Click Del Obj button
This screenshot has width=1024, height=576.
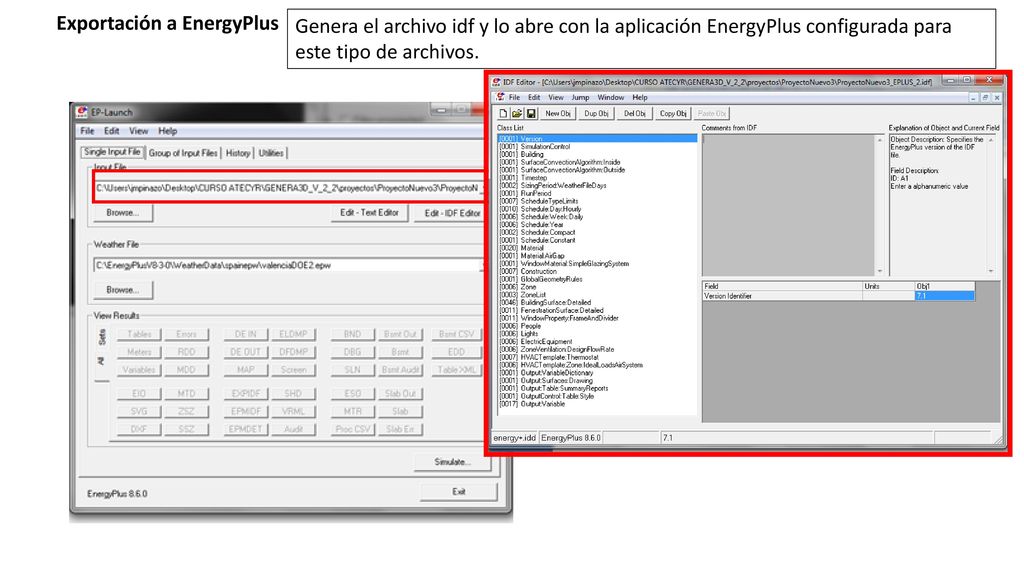(634, 114)
